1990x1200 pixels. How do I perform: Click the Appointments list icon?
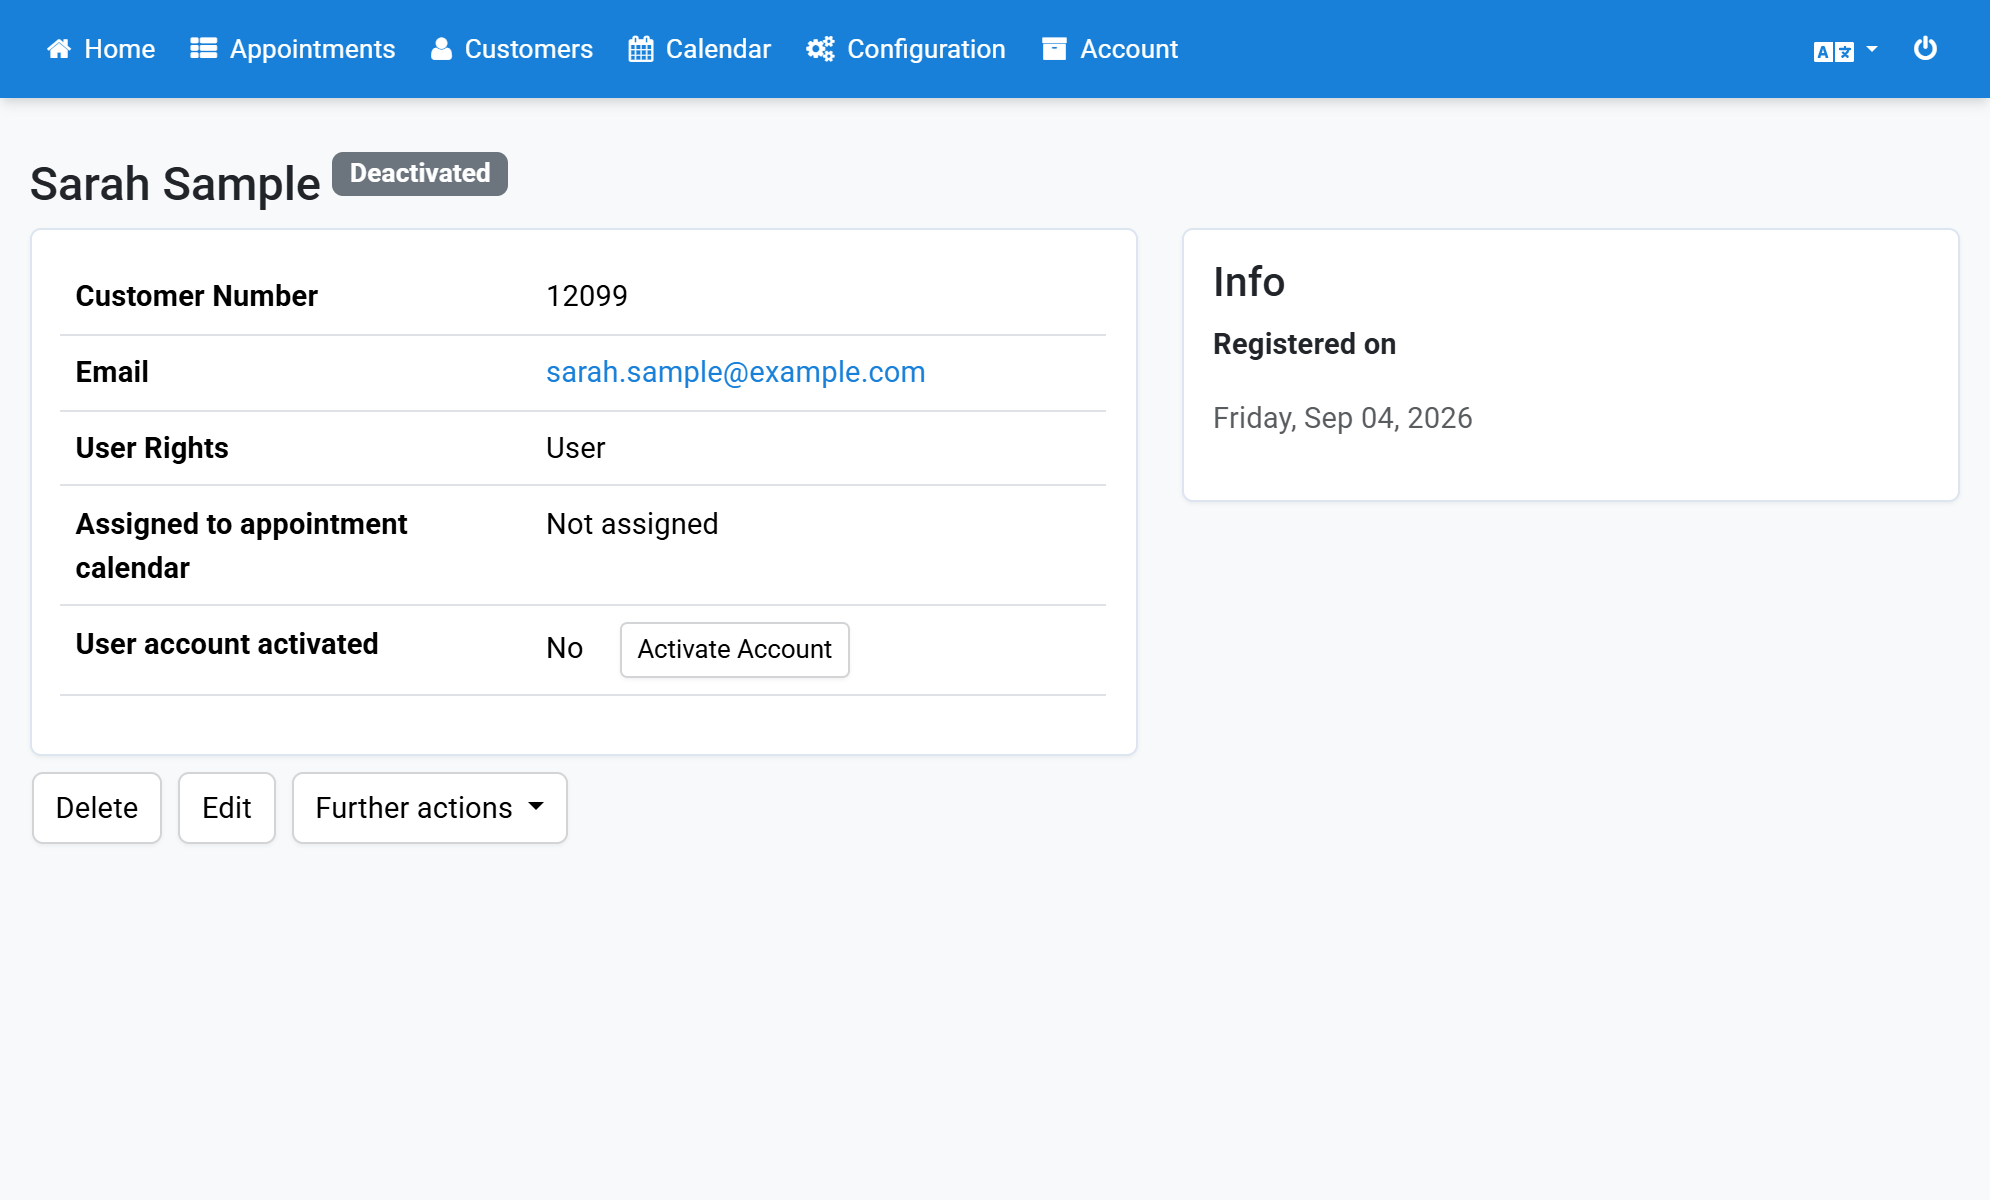tap(204, 49)
